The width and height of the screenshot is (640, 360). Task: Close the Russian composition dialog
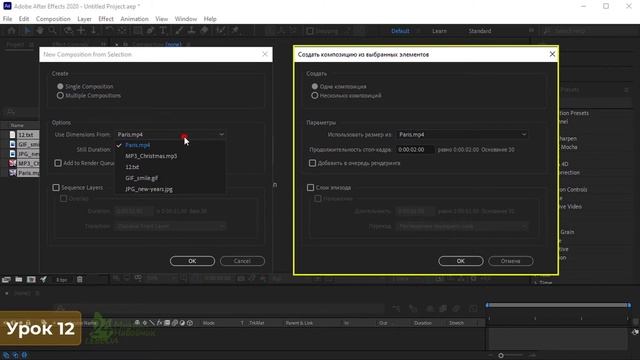pyautogui.click(x=552, y=54)
